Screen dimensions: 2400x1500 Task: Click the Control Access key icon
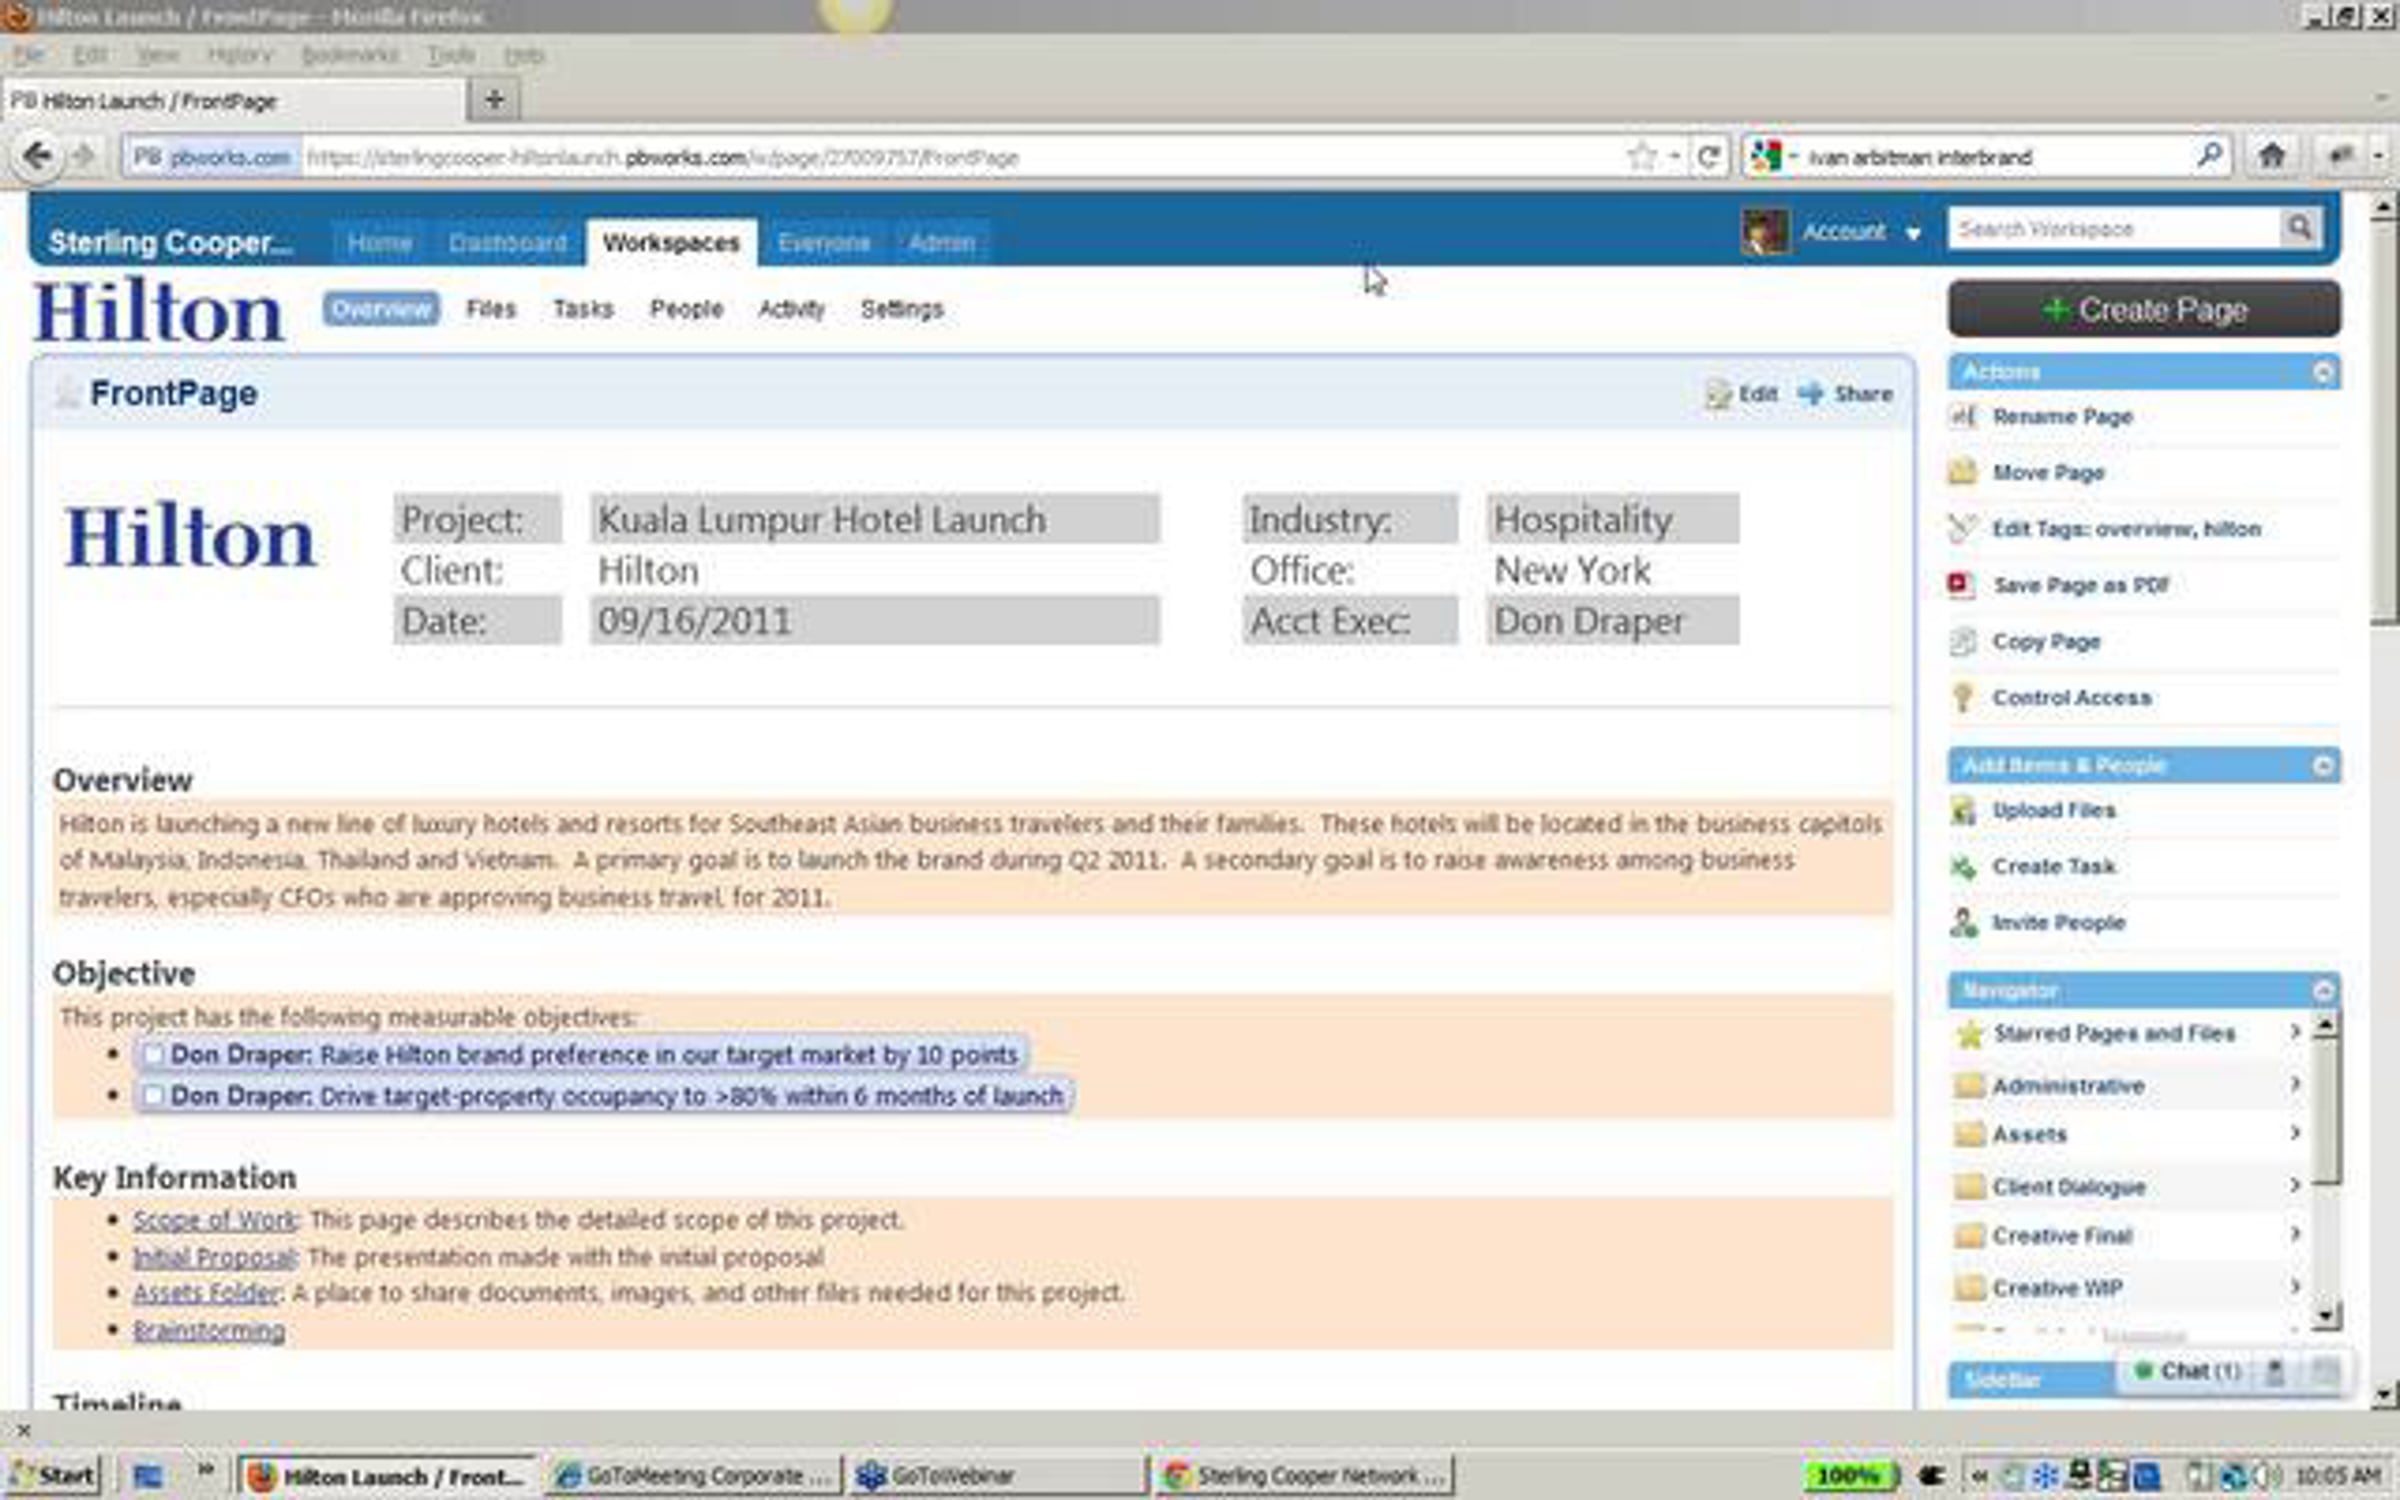pyautogui.click(x=1962, y=697)
